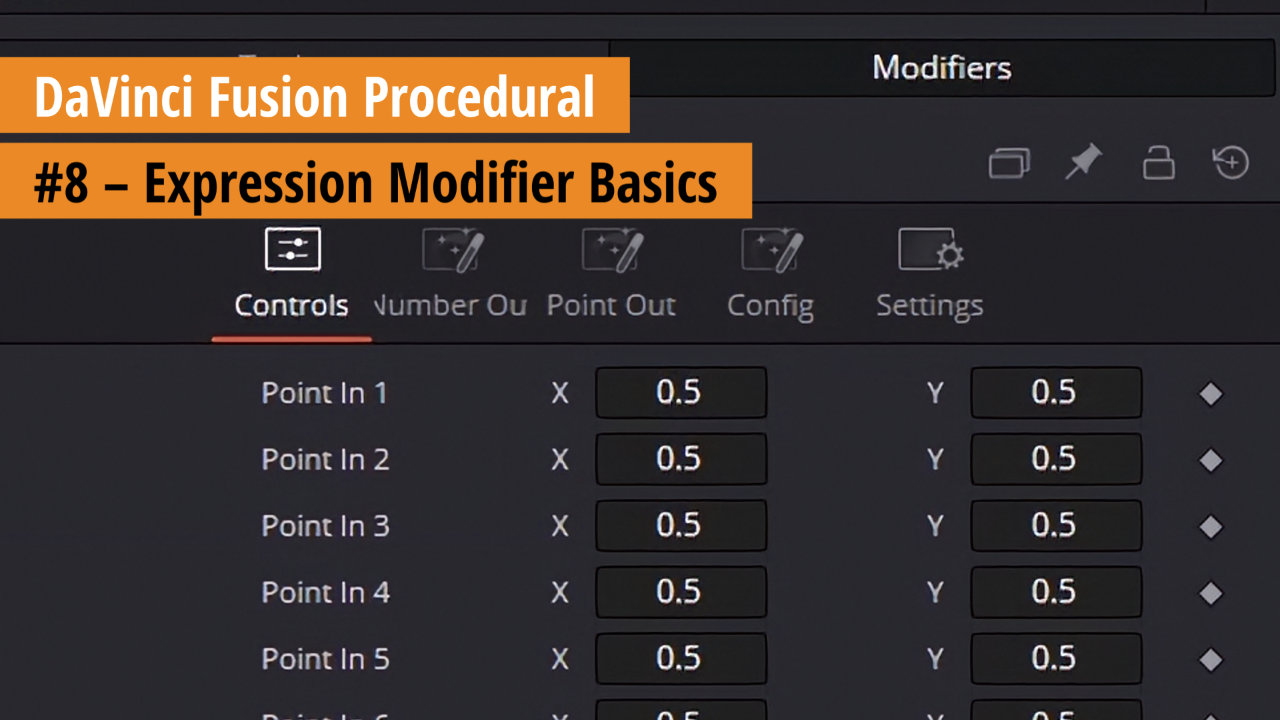Open the Point Out tab icon
Screen dimensions: 1280x720
click(612, 250)
